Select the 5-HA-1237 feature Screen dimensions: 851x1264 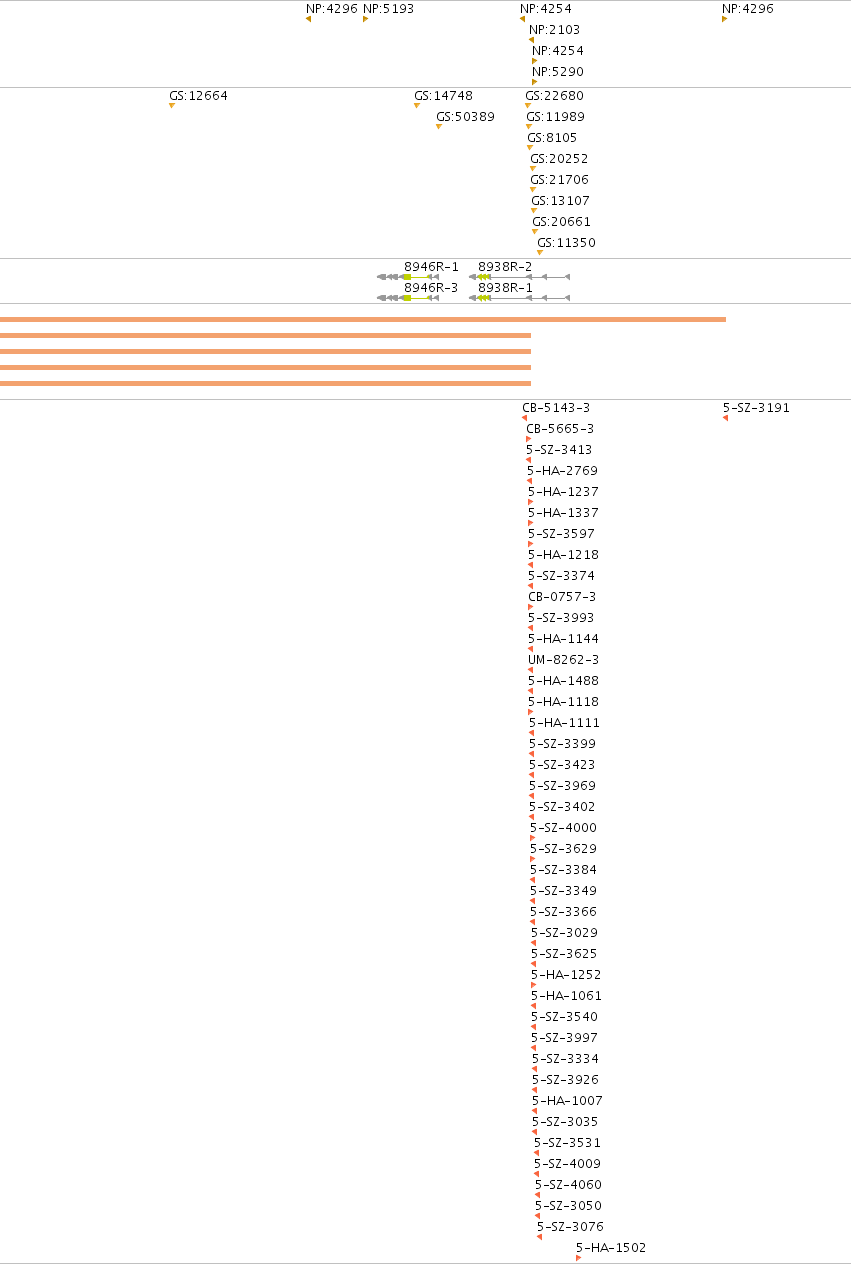click(563, 492)
